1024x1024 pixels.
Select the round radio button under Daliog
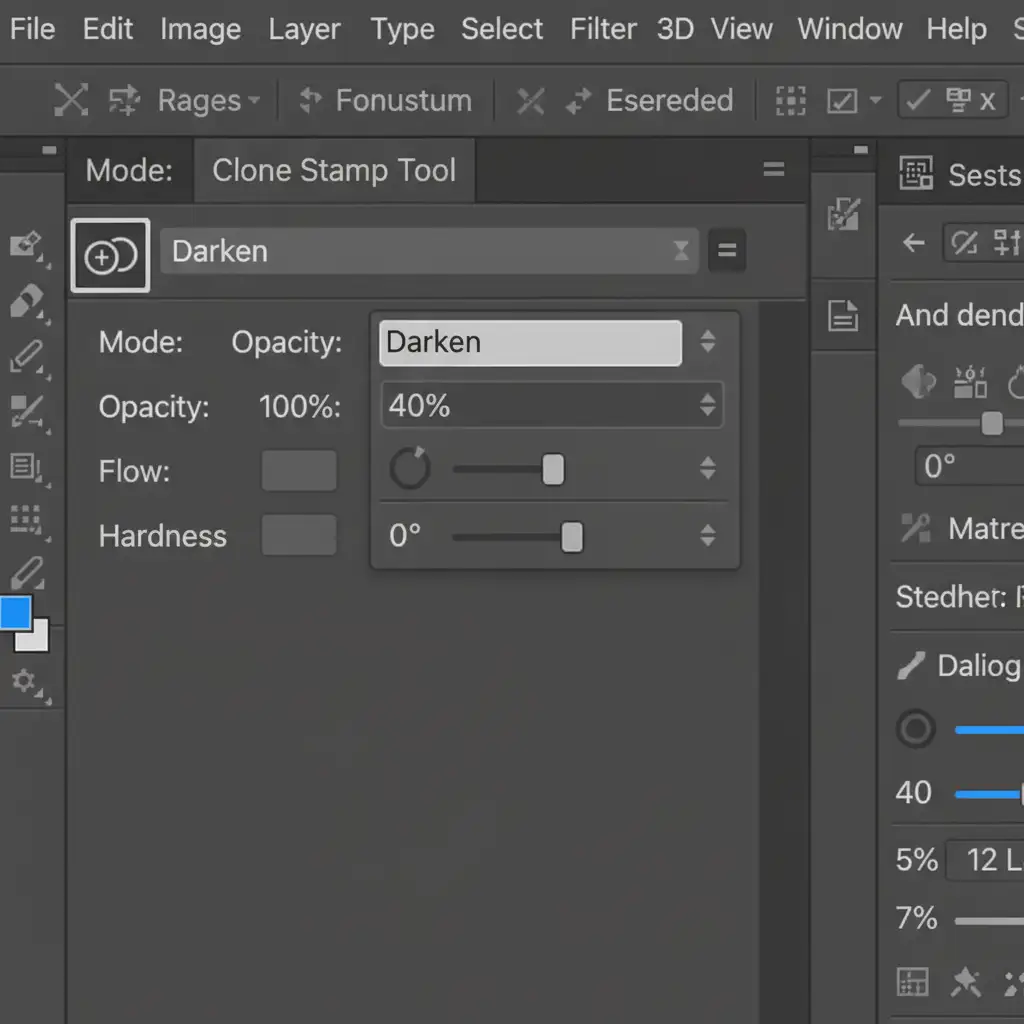click(915, 729)
